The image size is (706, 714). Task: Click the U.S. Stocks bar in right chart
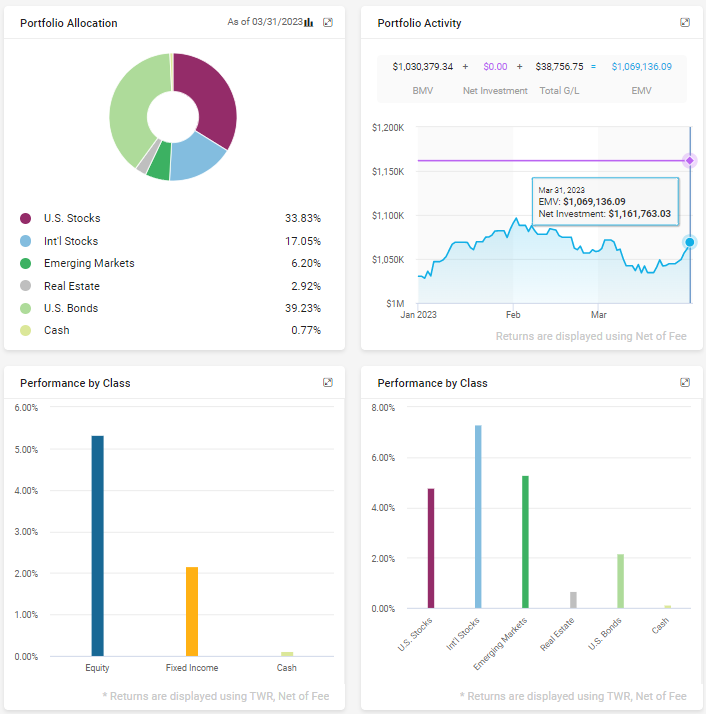pyautogui.click(x=431, y=548)
